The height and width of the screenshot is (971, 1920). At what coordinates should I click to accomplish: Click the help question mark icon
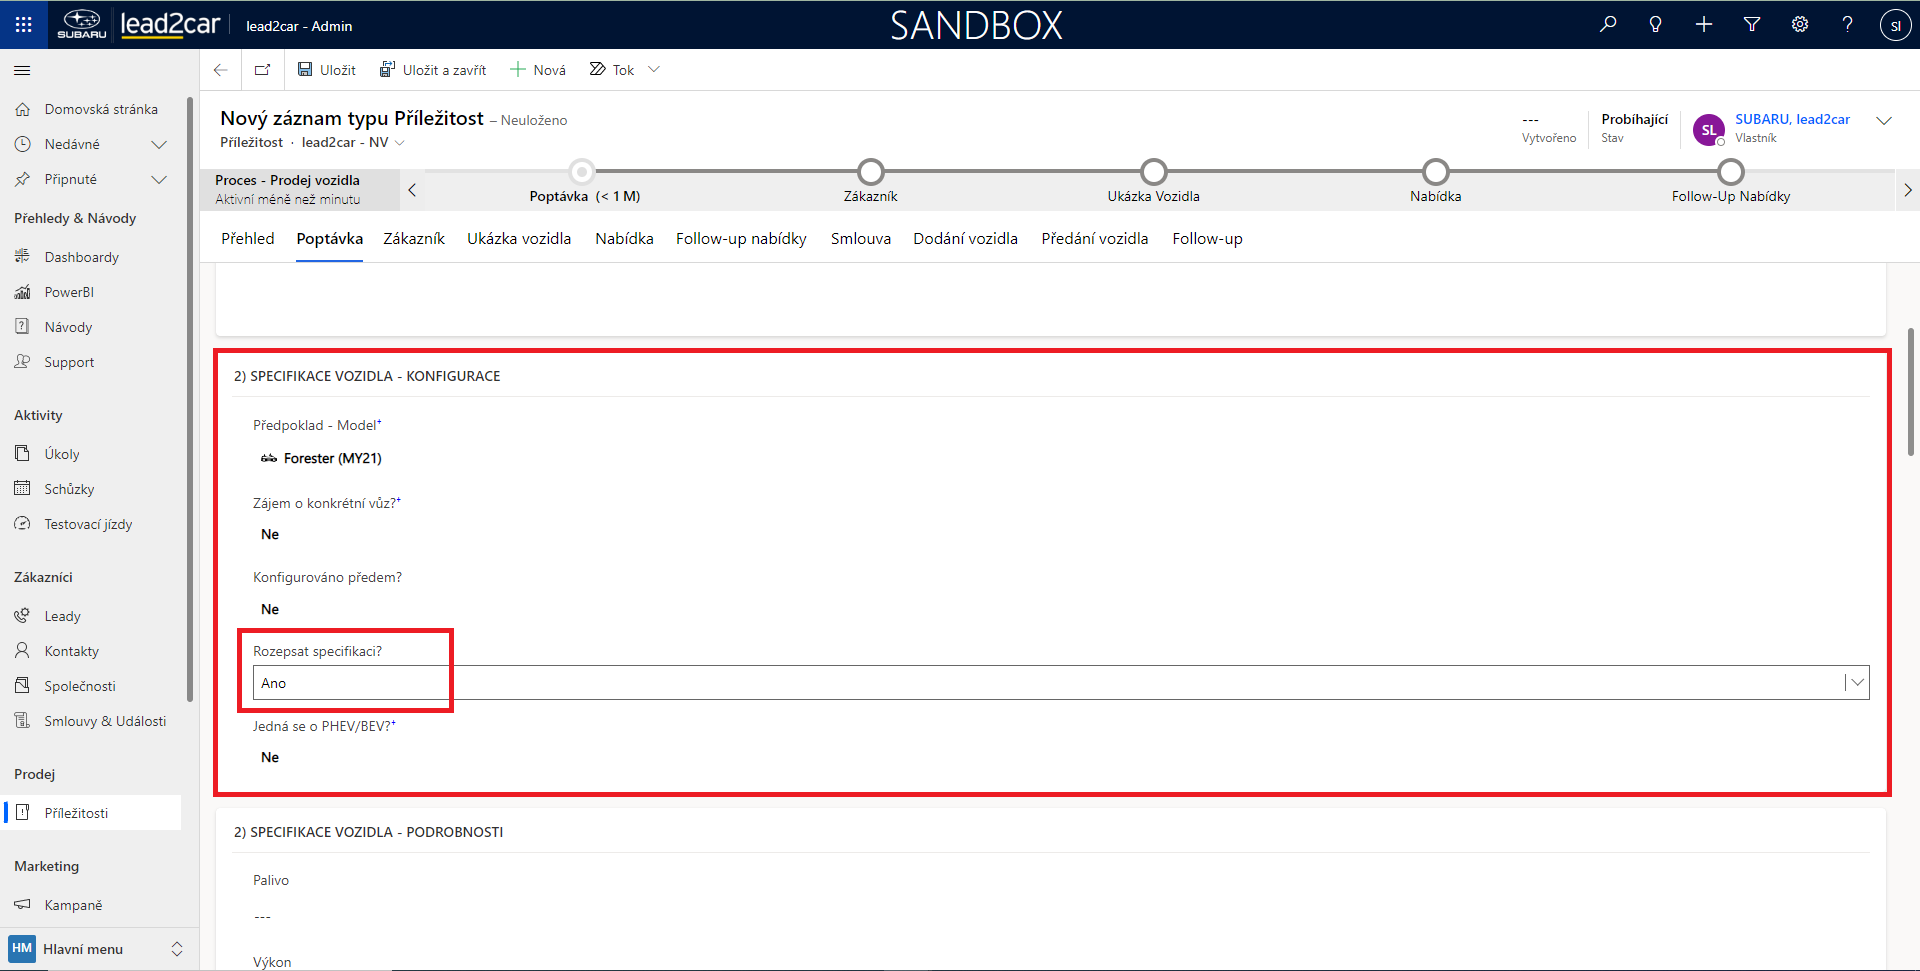tap(1847, 24)
